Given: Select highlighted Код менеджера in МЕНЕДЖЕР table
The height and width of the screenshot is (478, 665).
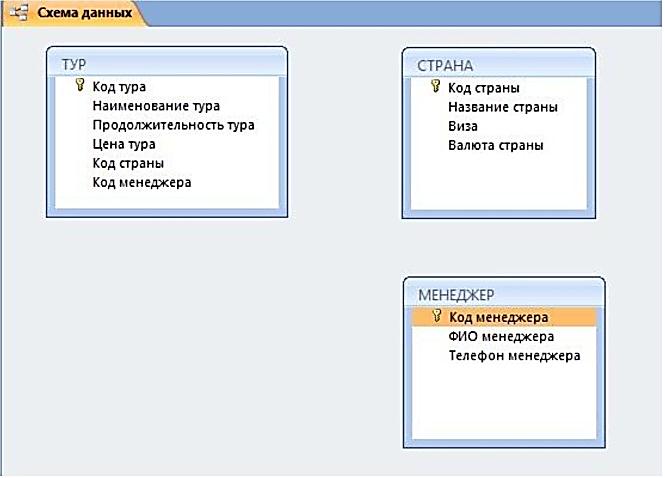Looking at the screenshot, I should tap(504, 317).
